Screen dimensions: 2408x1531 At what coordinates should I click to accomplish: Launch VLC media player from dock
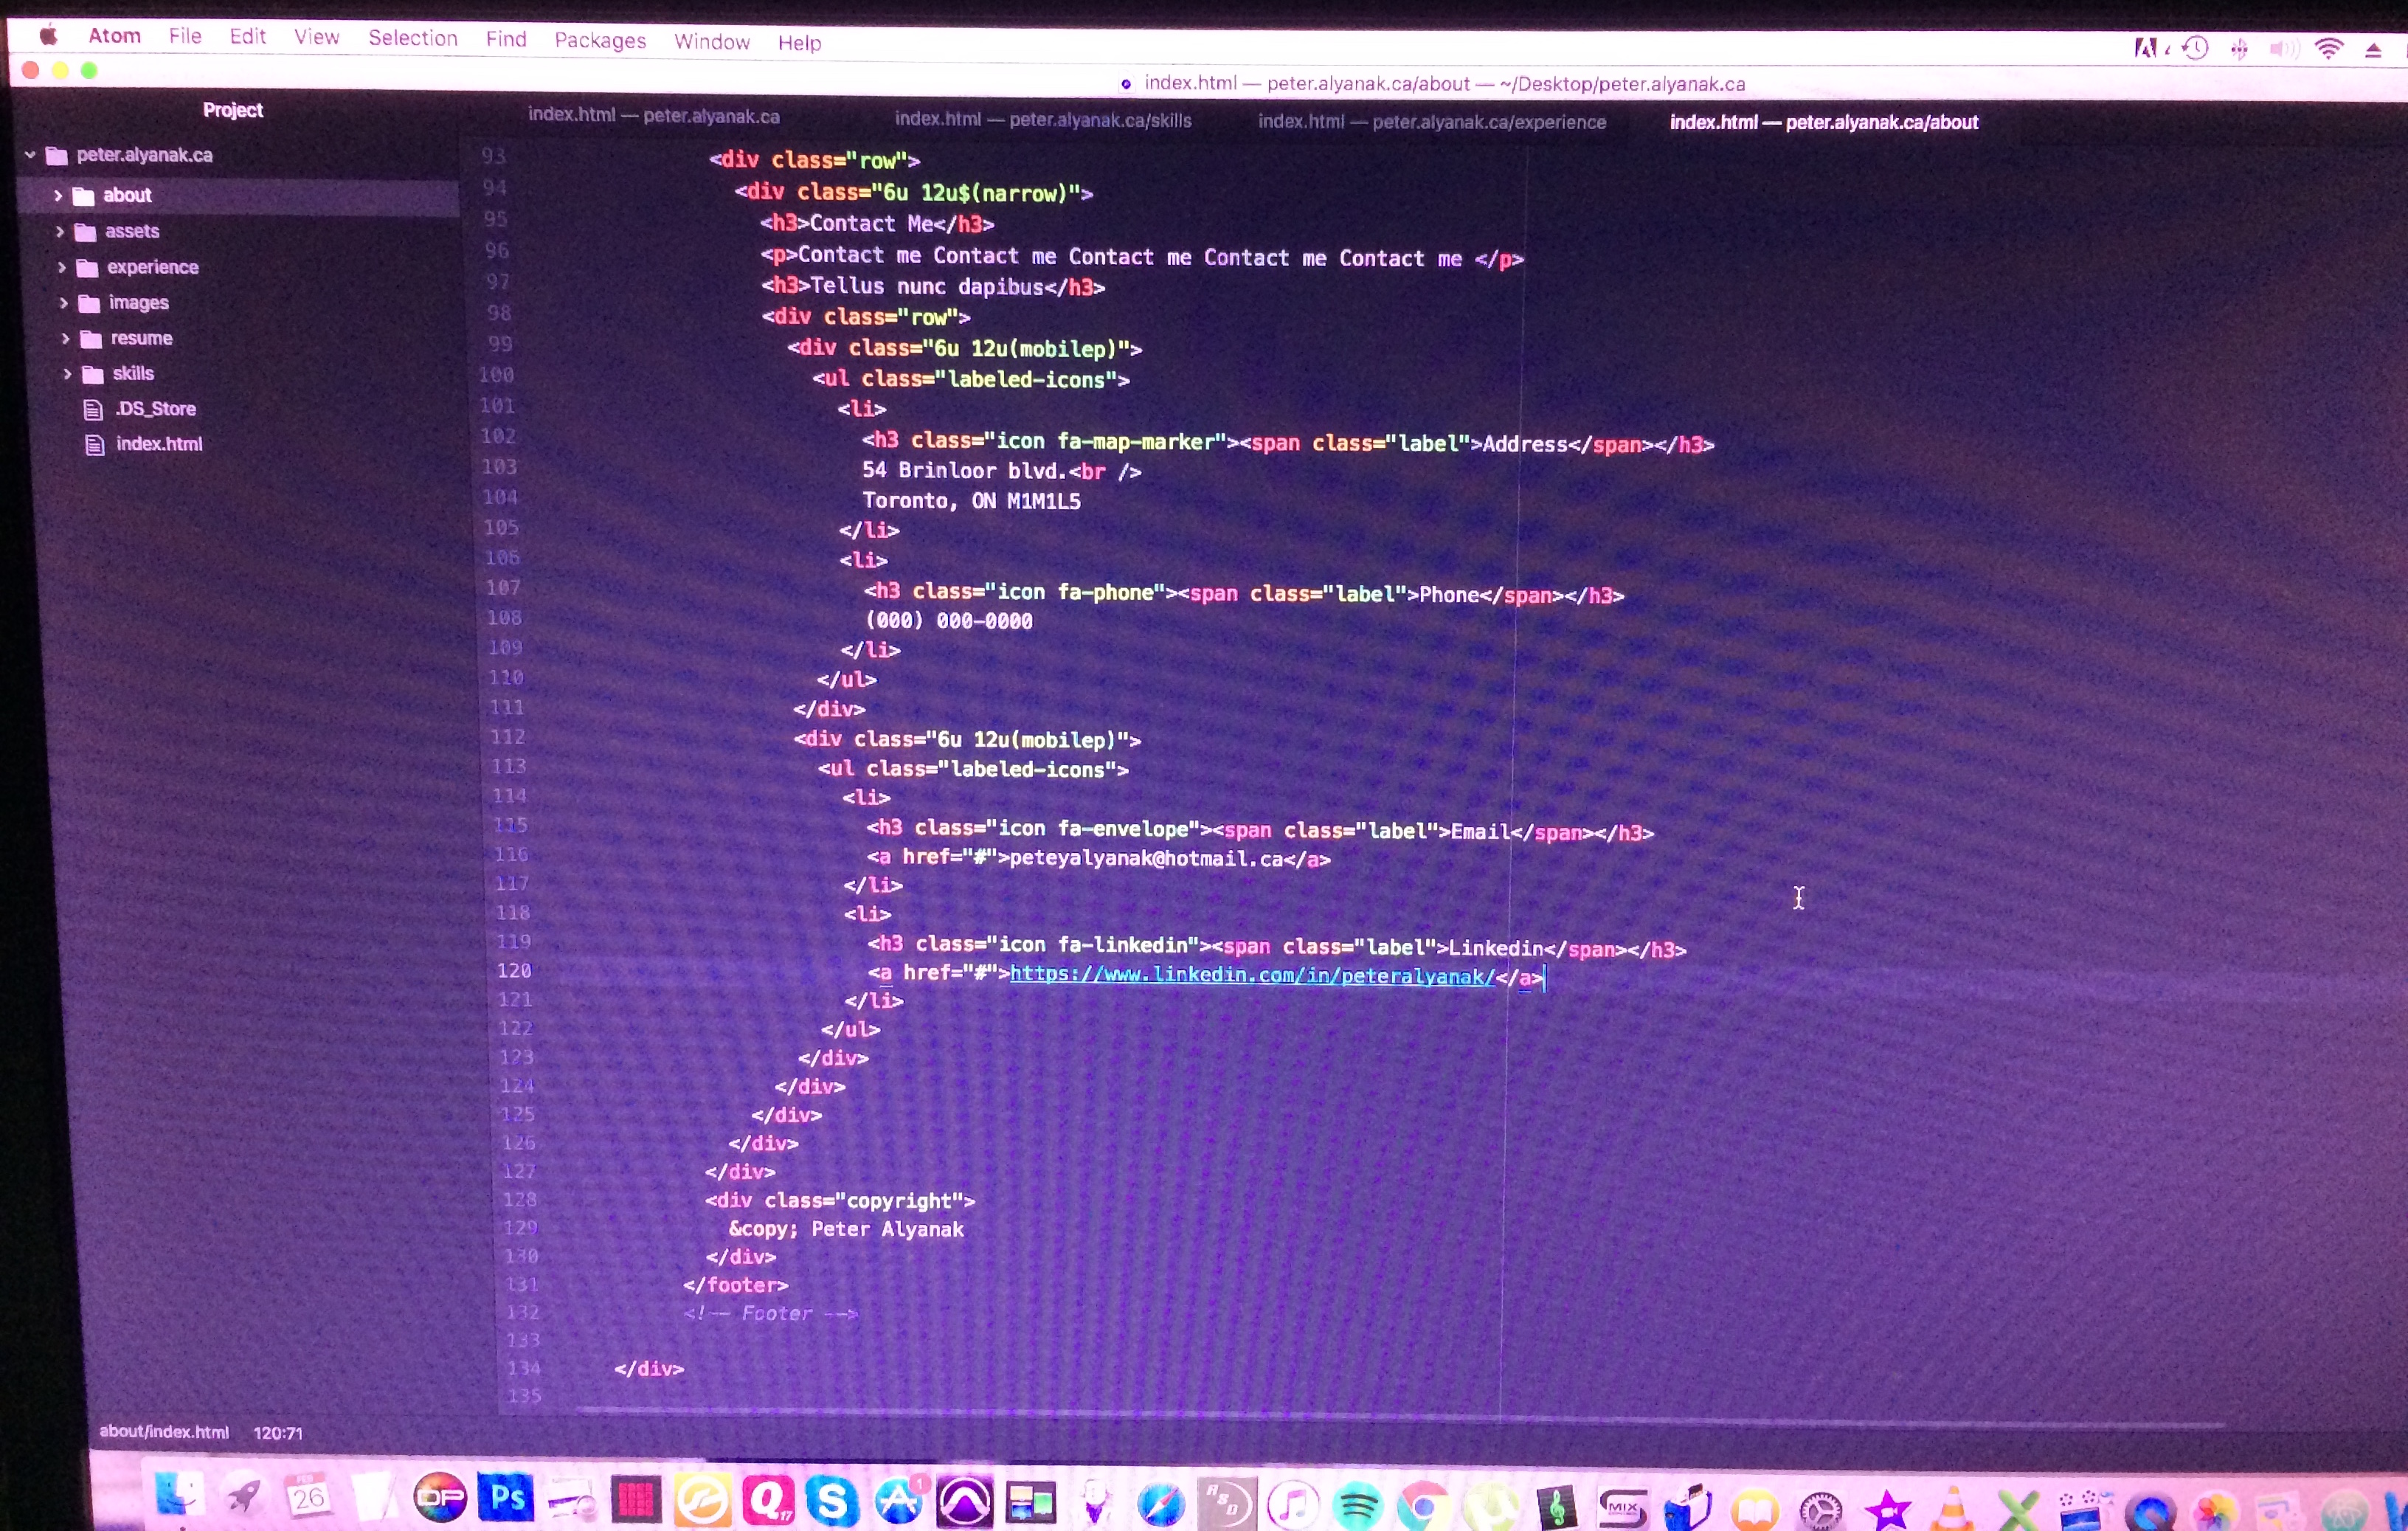point(1951,1508)
